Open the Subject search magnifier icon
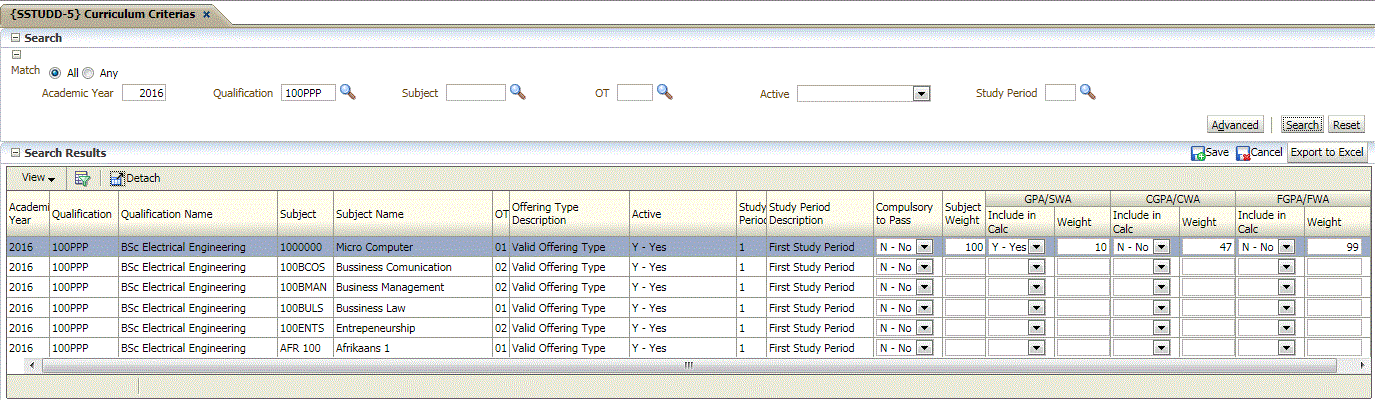This screenshot has height=400, width=1375. pos(518,92)
